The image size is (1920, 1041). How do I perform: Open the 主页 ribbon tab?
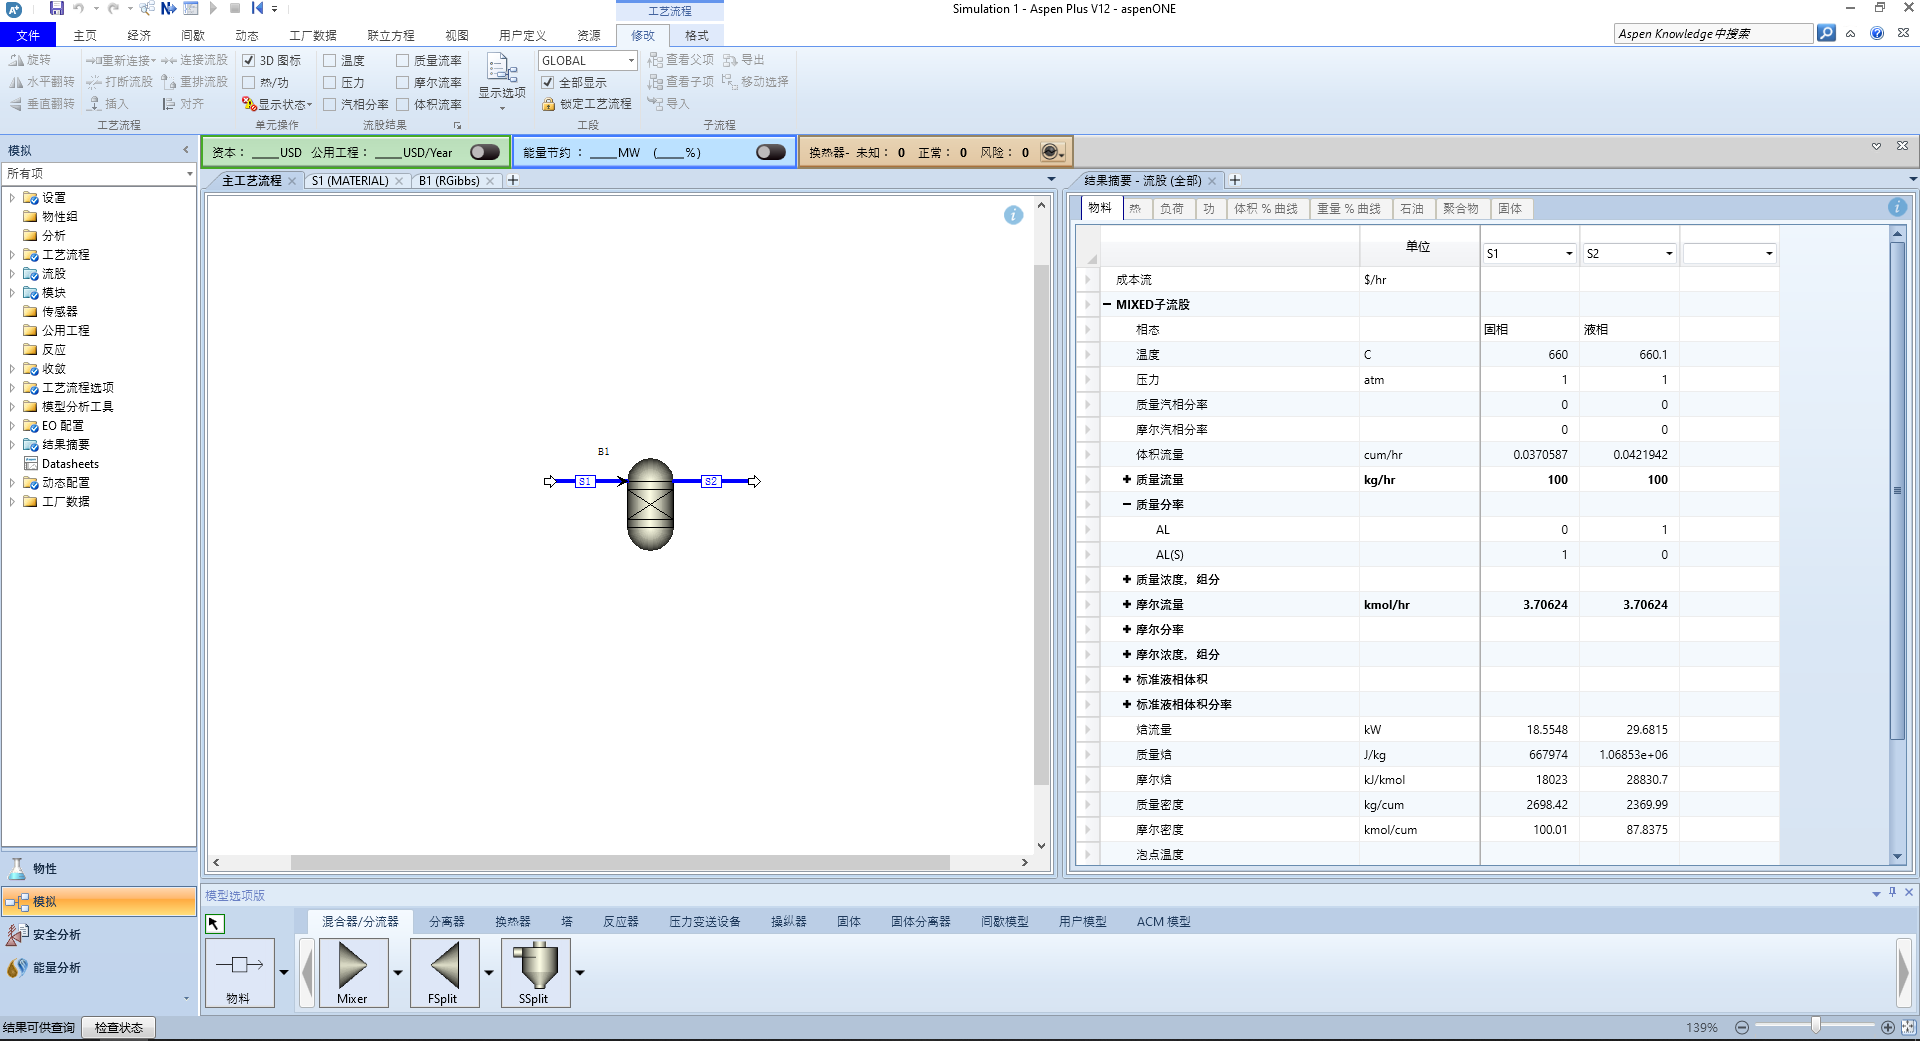[x=85, y=35]
